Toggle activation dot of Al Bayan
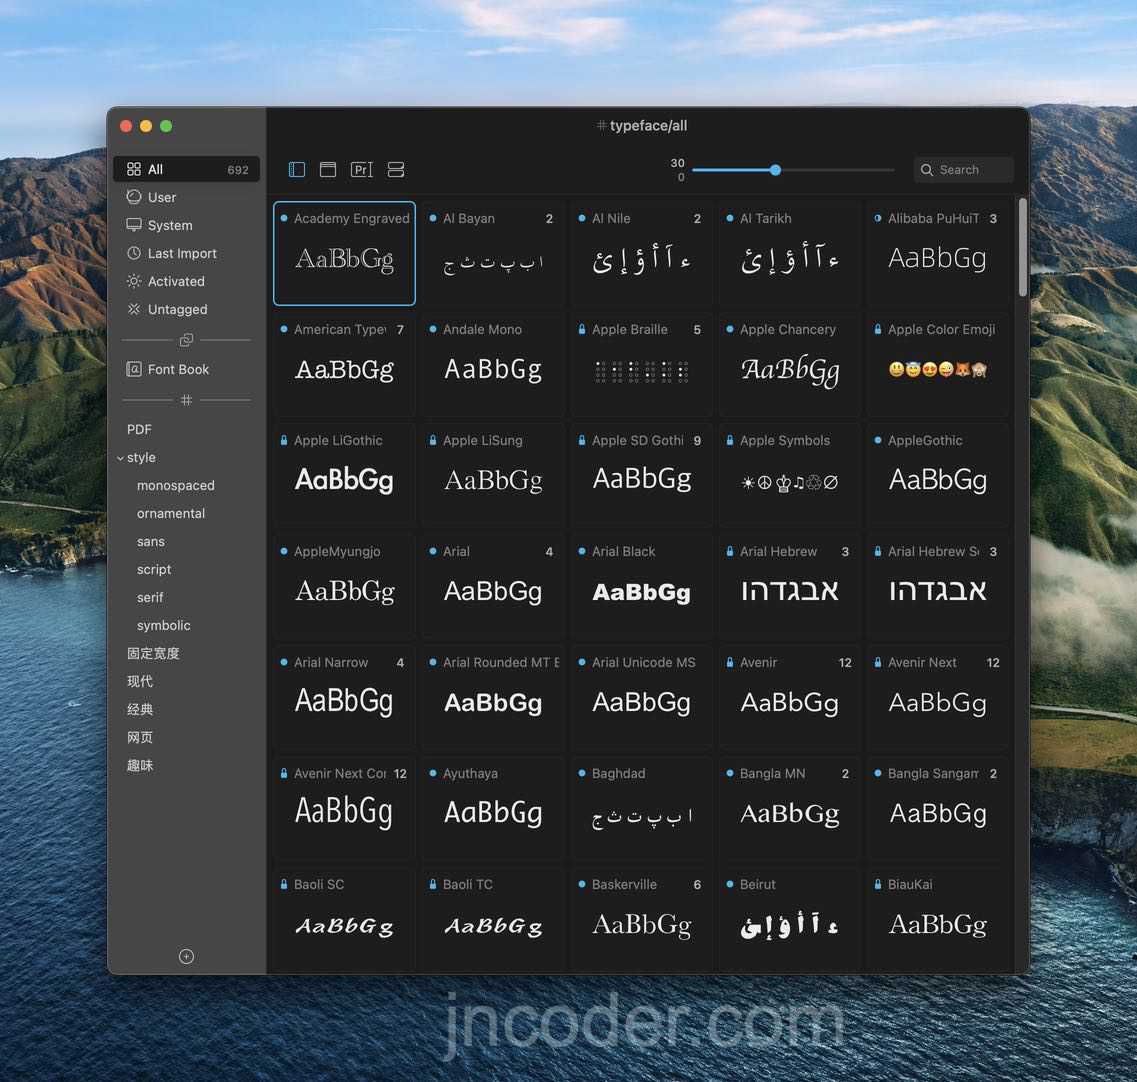This screenshot has width=1137, height=1082. click(x=433, y=218)
